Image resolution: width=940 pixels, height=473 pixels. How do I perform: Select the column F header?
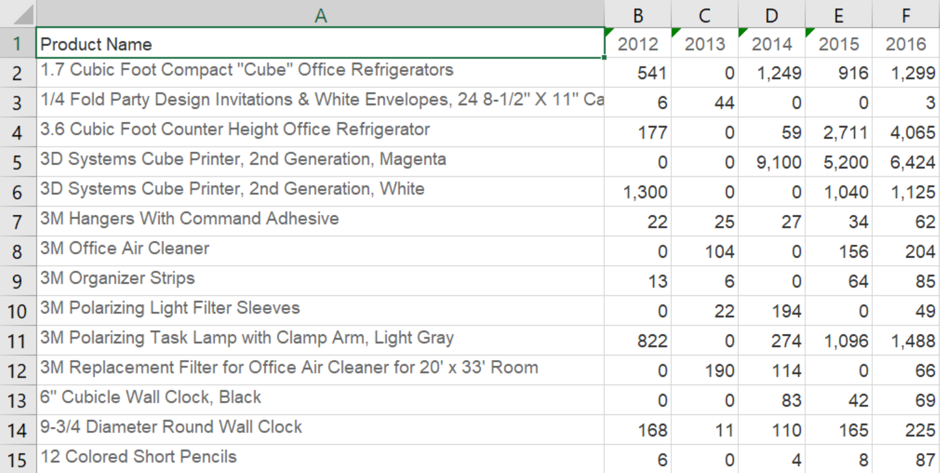coord(905,14)
